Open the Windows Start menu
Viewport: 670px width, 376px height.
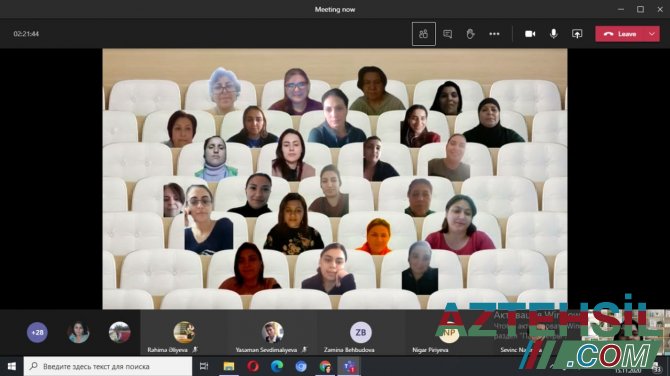[12, 366]
